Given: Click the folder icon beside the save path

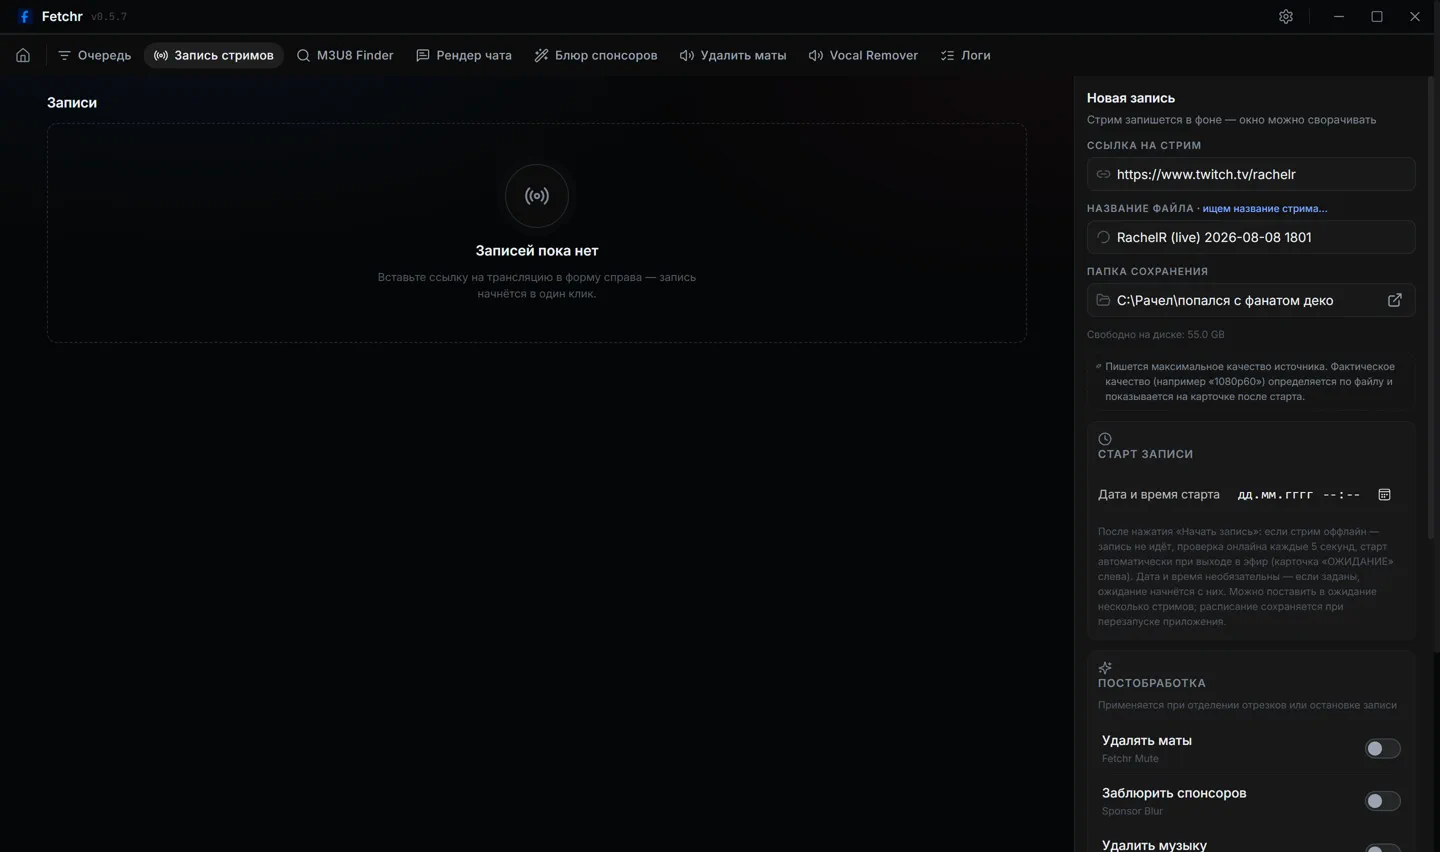Looking at the screenshot, I should (1103, 300).
